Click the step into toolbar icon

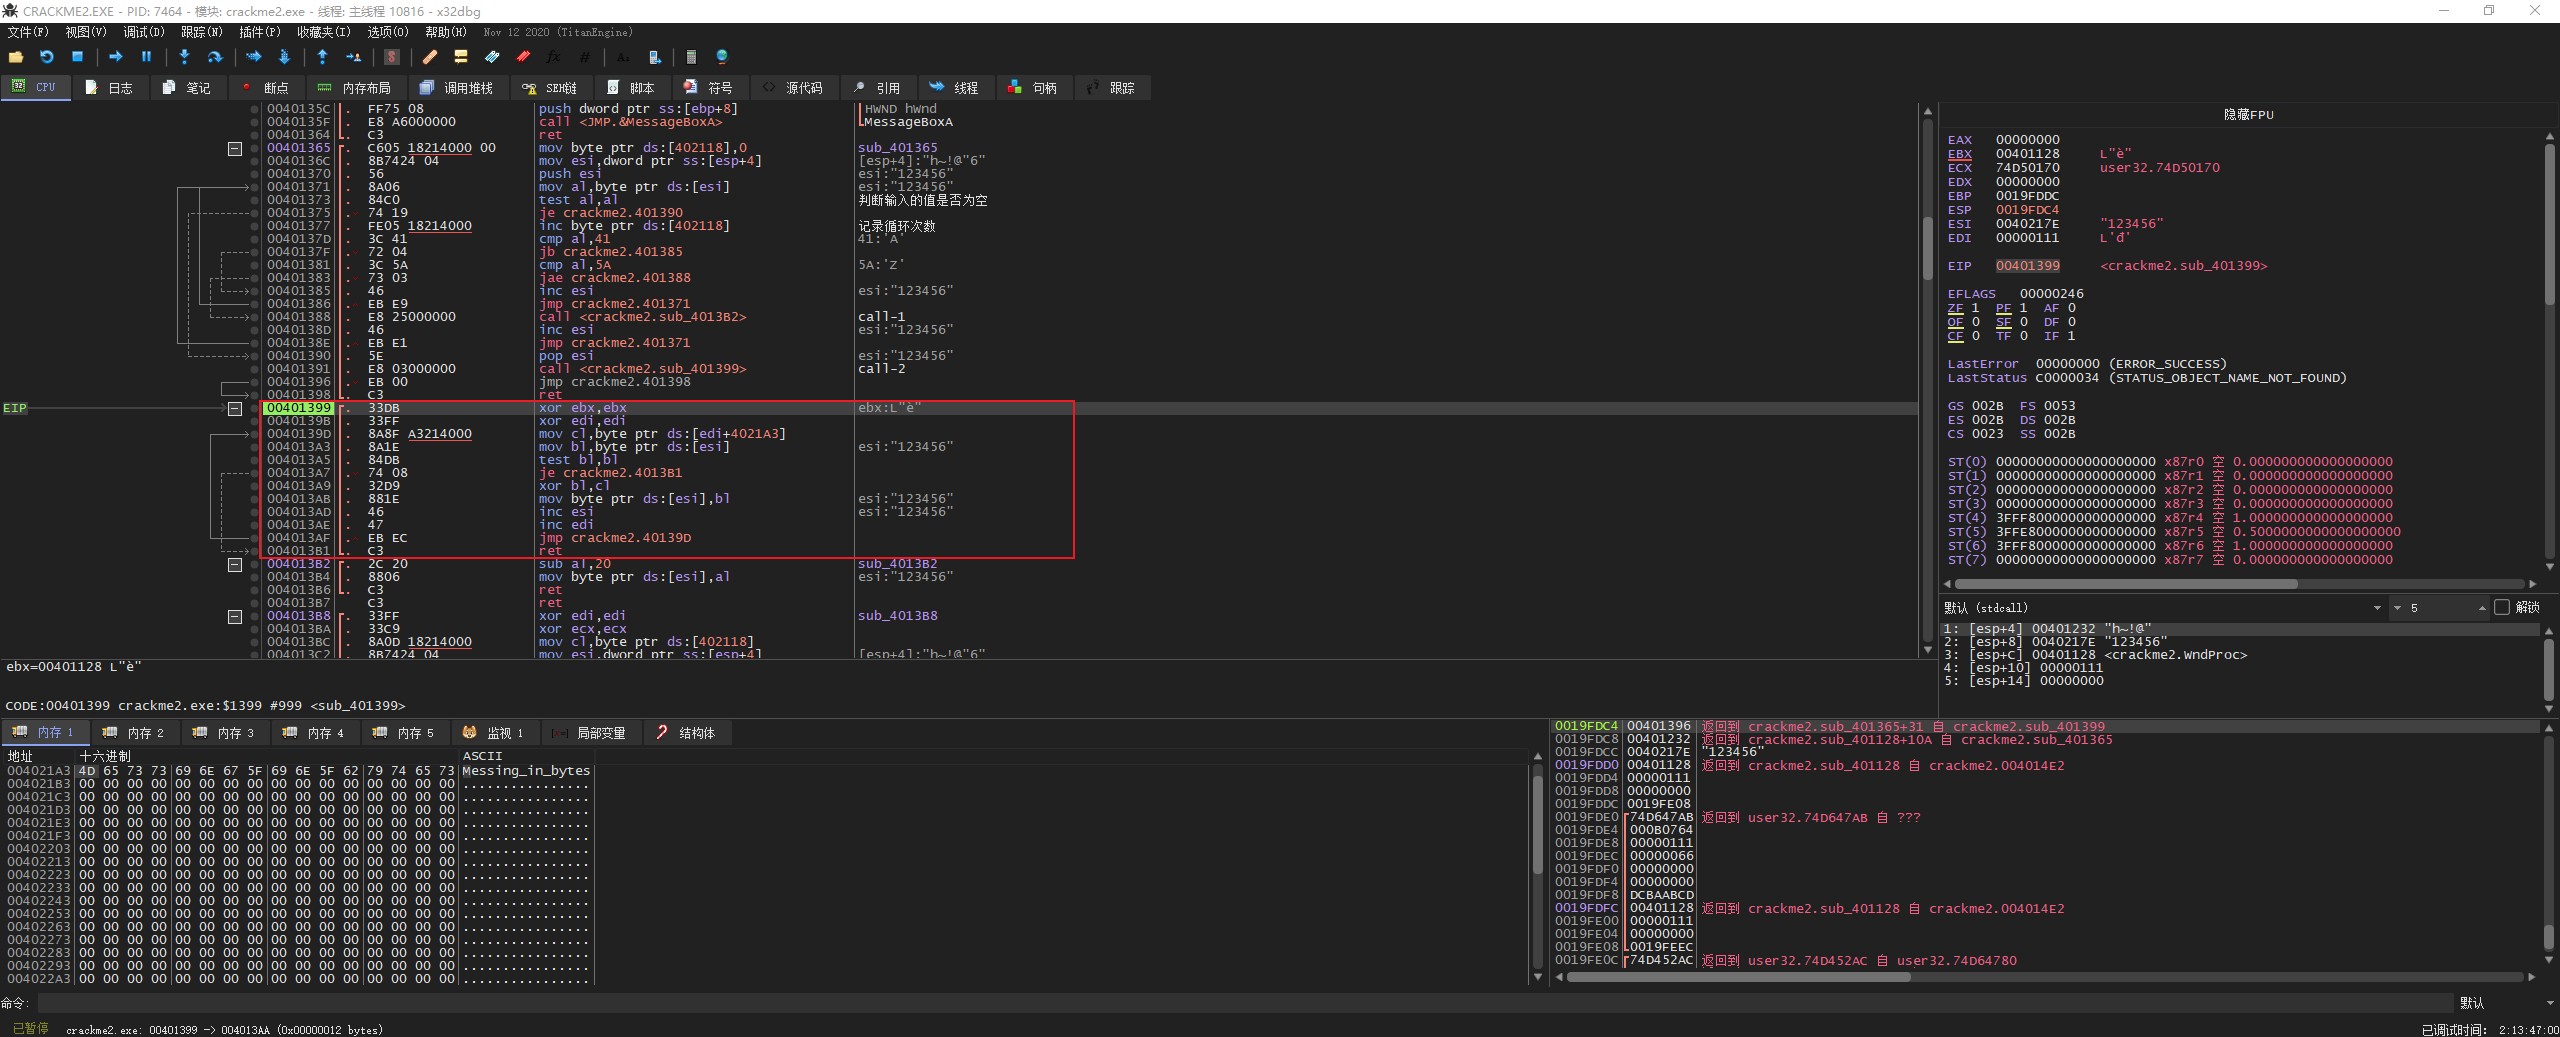[x=184, y=57]
